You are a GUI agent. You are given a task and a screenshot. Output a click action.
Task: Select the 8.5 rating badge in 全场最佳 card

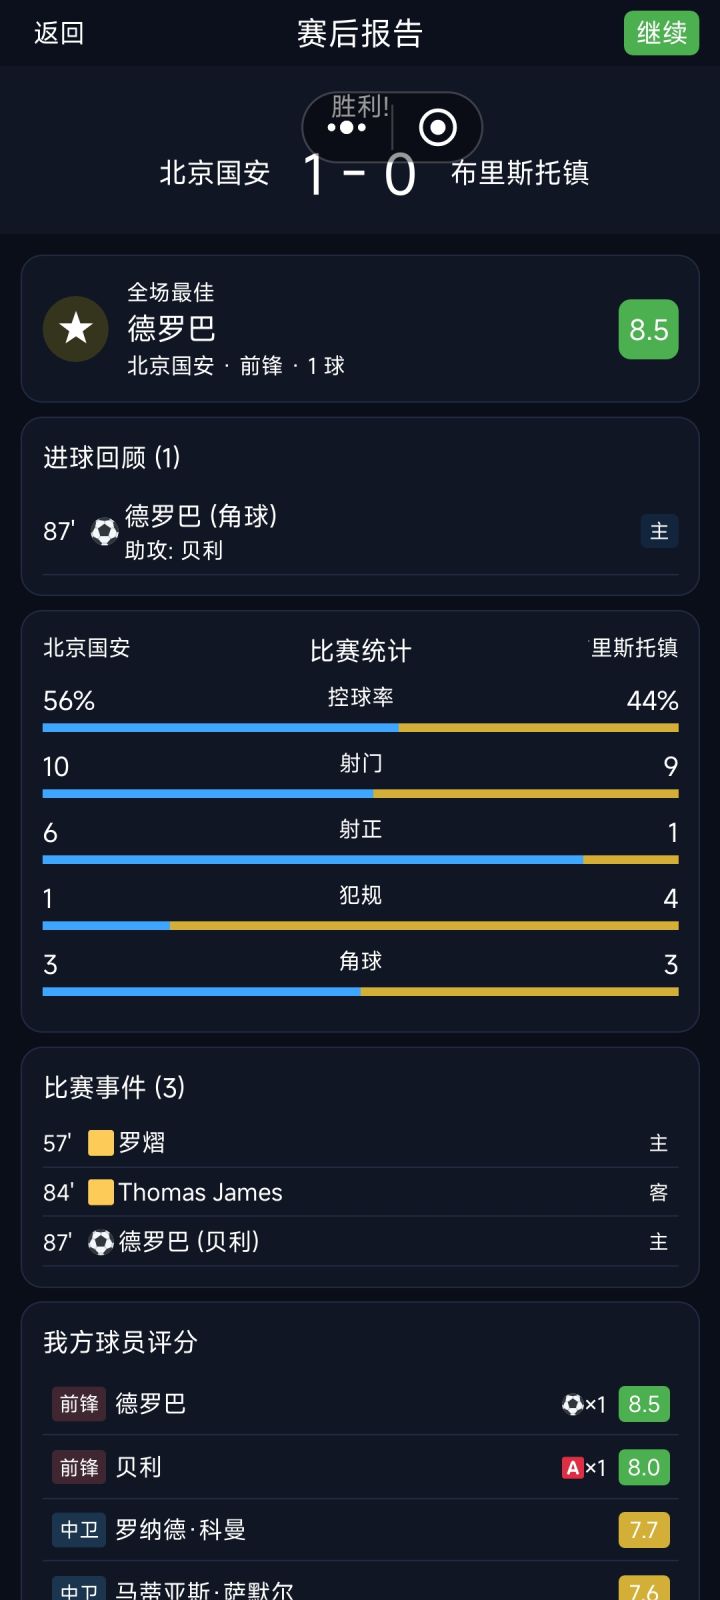[648, 329]
